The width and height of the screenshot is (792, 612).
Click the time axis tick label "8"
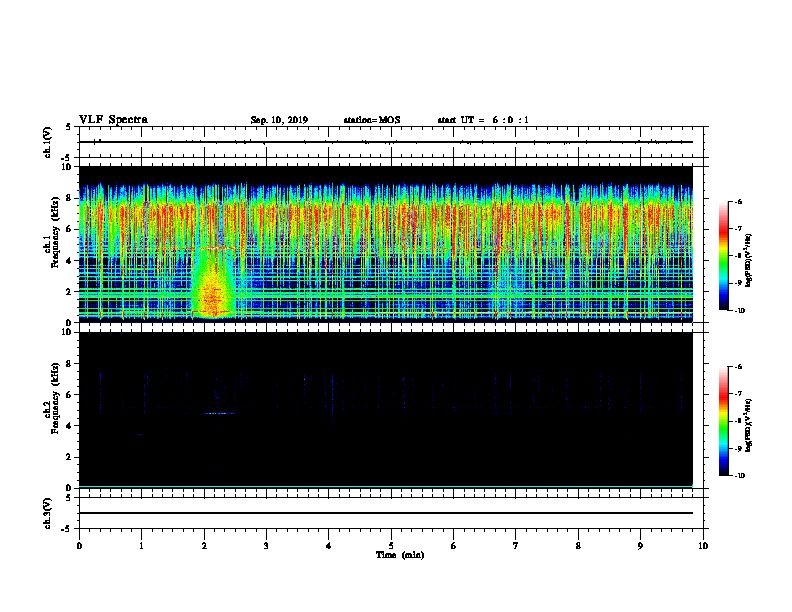[578, 546]
